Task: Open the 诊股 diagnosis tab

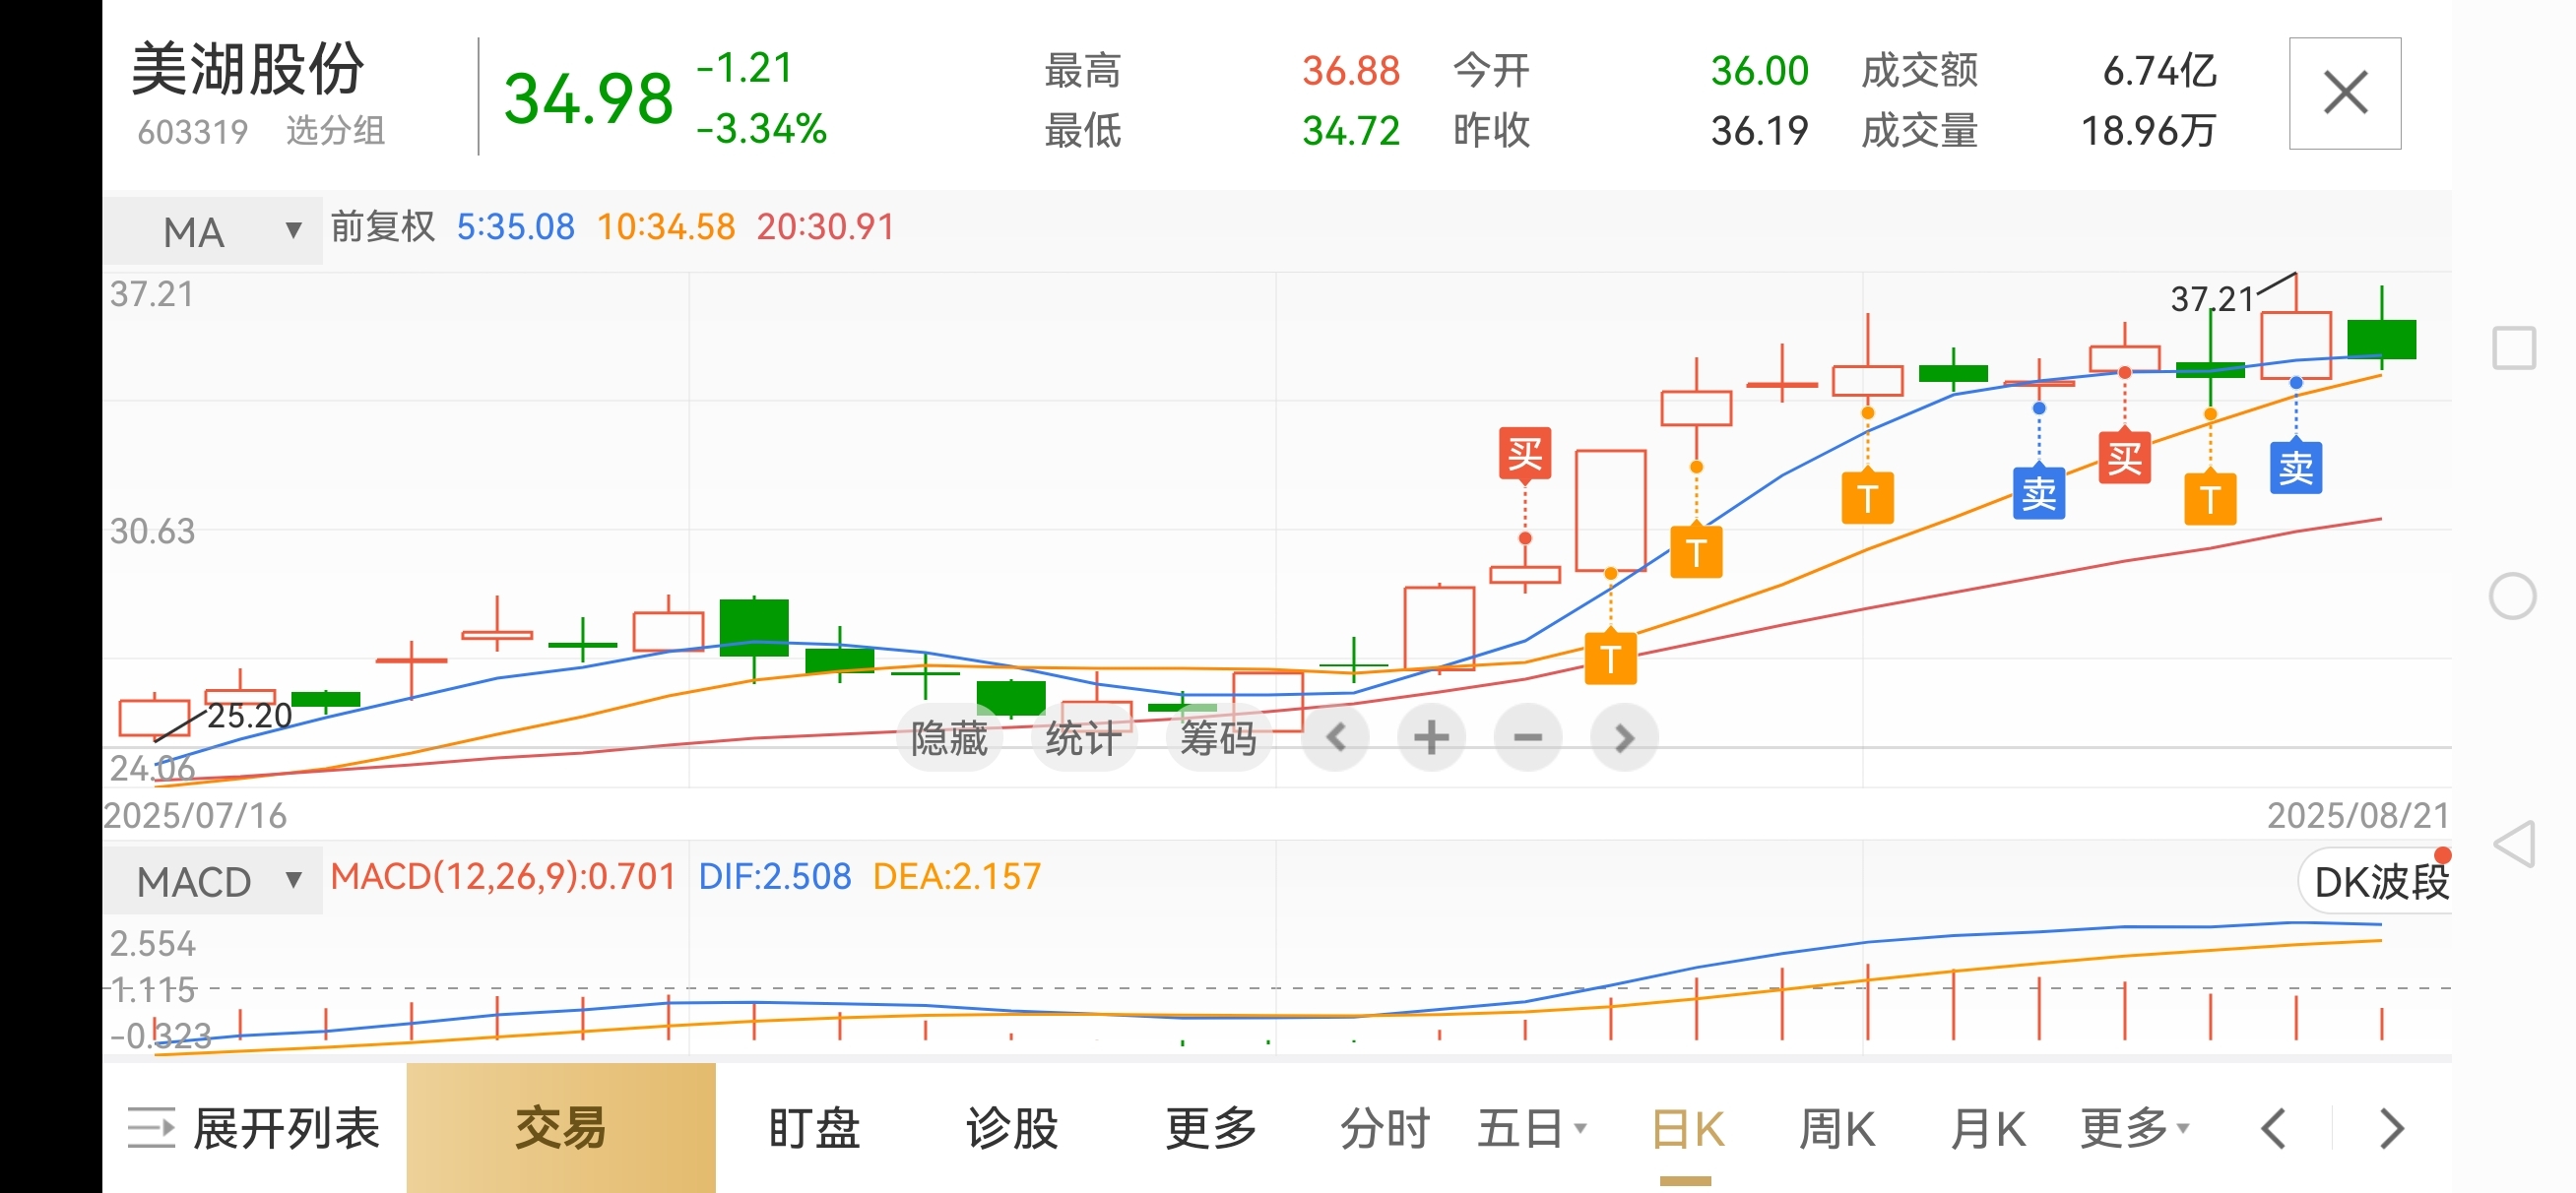Action: [x=1012, y=1129]
